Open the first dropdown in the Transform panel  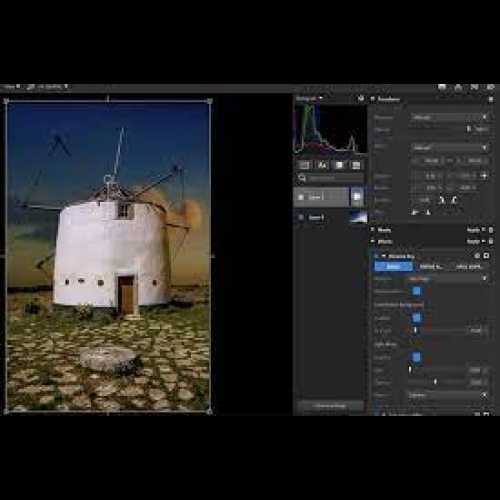coord(449,117)
